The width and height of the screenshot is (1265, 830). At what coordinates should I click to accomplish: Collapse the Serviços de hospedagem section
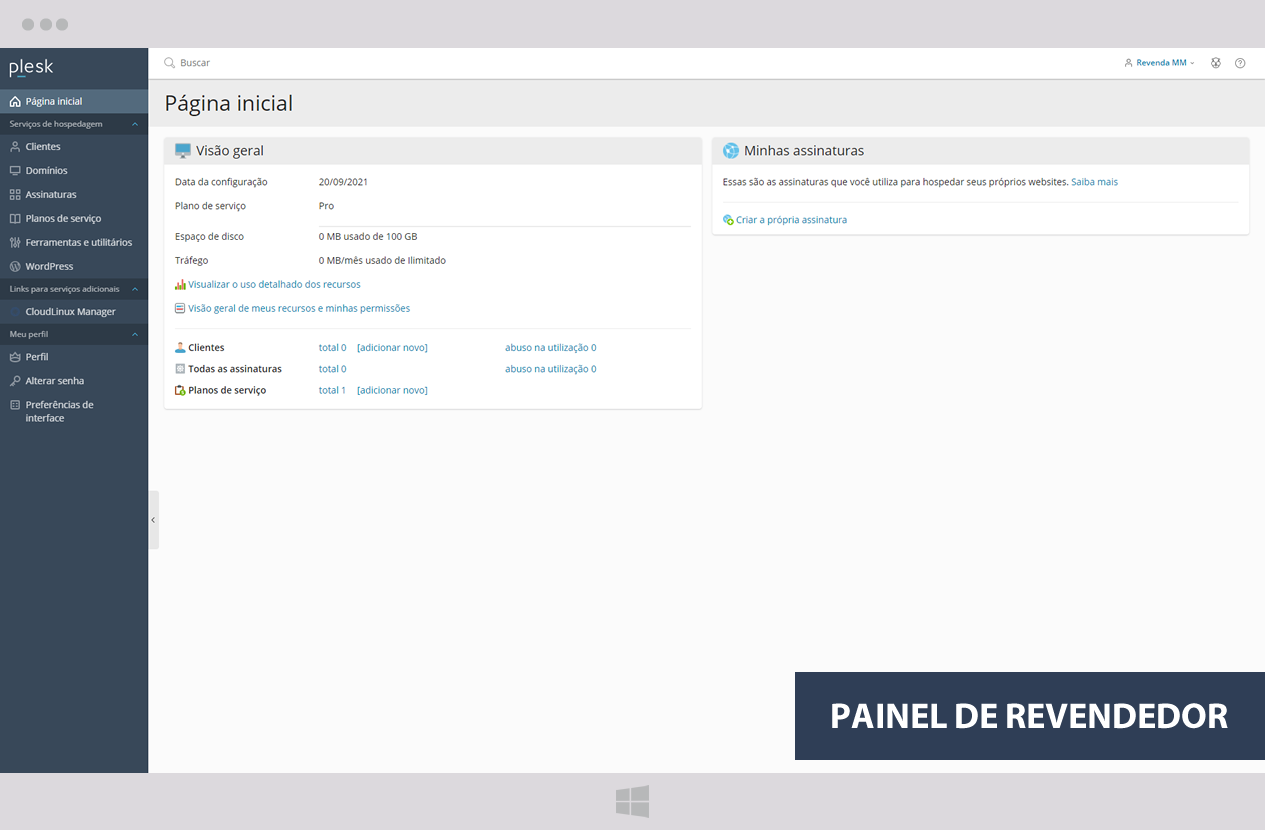pos(135,124)
